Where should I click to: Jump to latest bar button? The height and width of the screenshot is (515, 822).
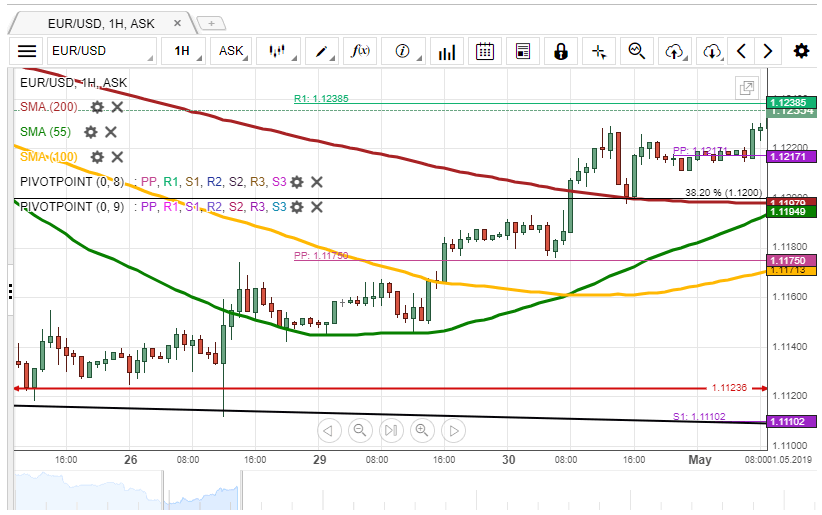391,431
